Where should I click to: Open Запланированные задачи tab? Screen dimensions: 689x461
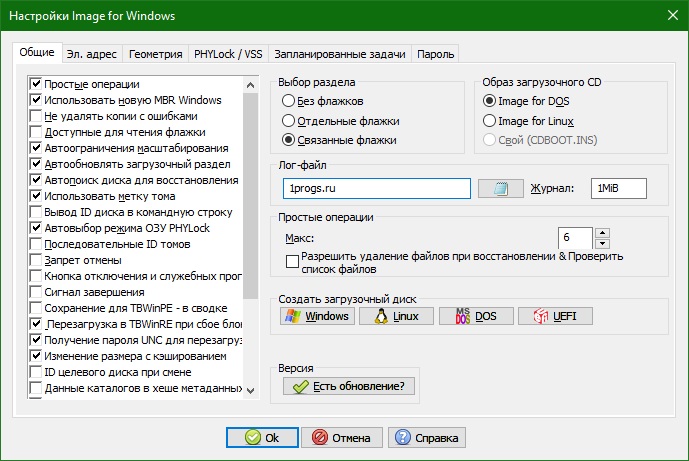pyautogui.click(x=340, y=54)
